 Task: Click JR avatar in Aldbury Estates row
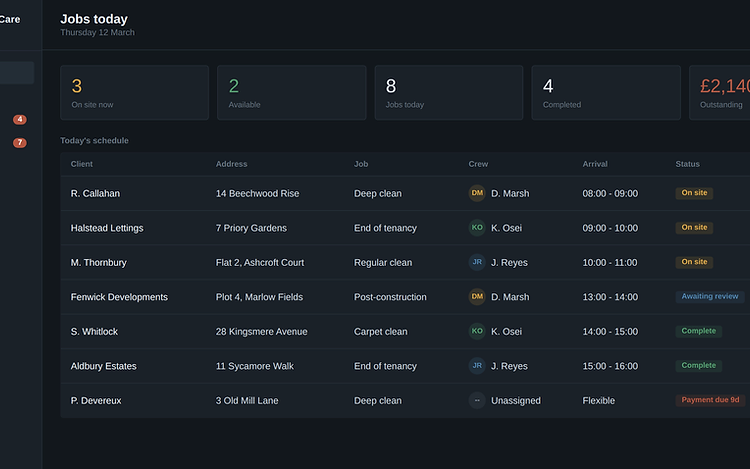coord(477,366)
